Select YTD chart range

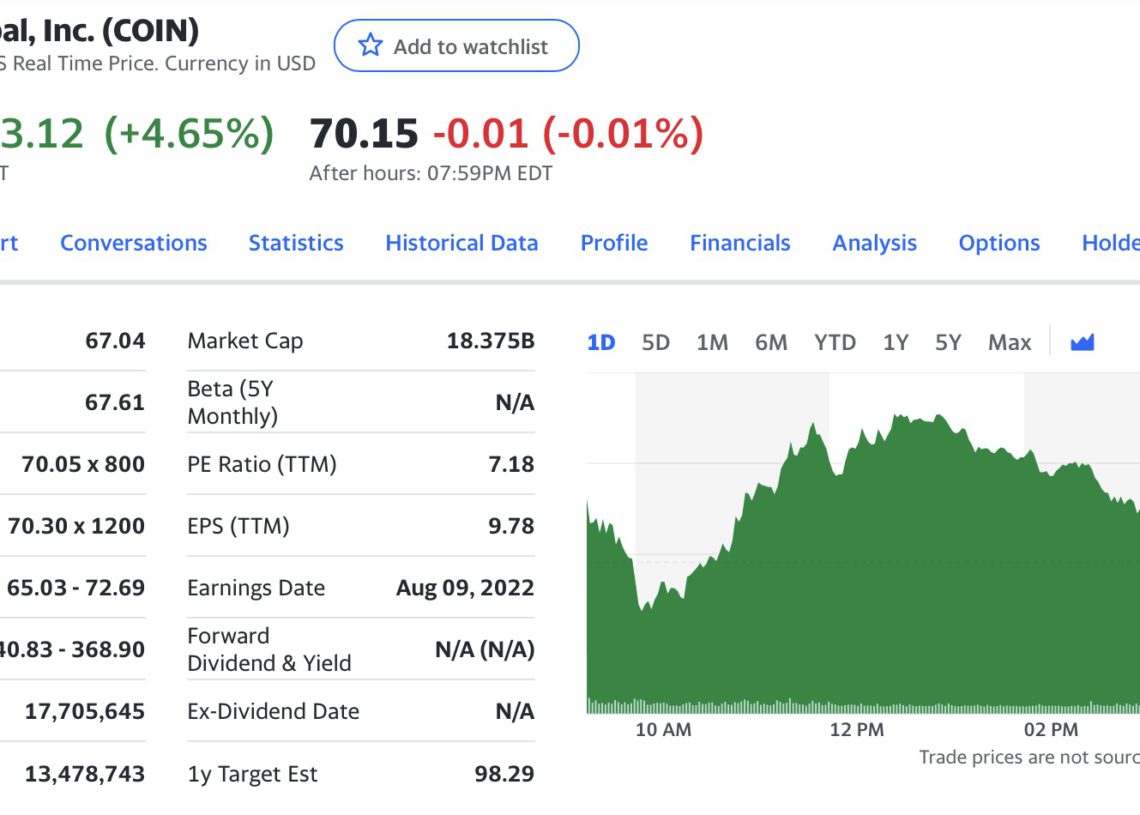click(834, 343)
